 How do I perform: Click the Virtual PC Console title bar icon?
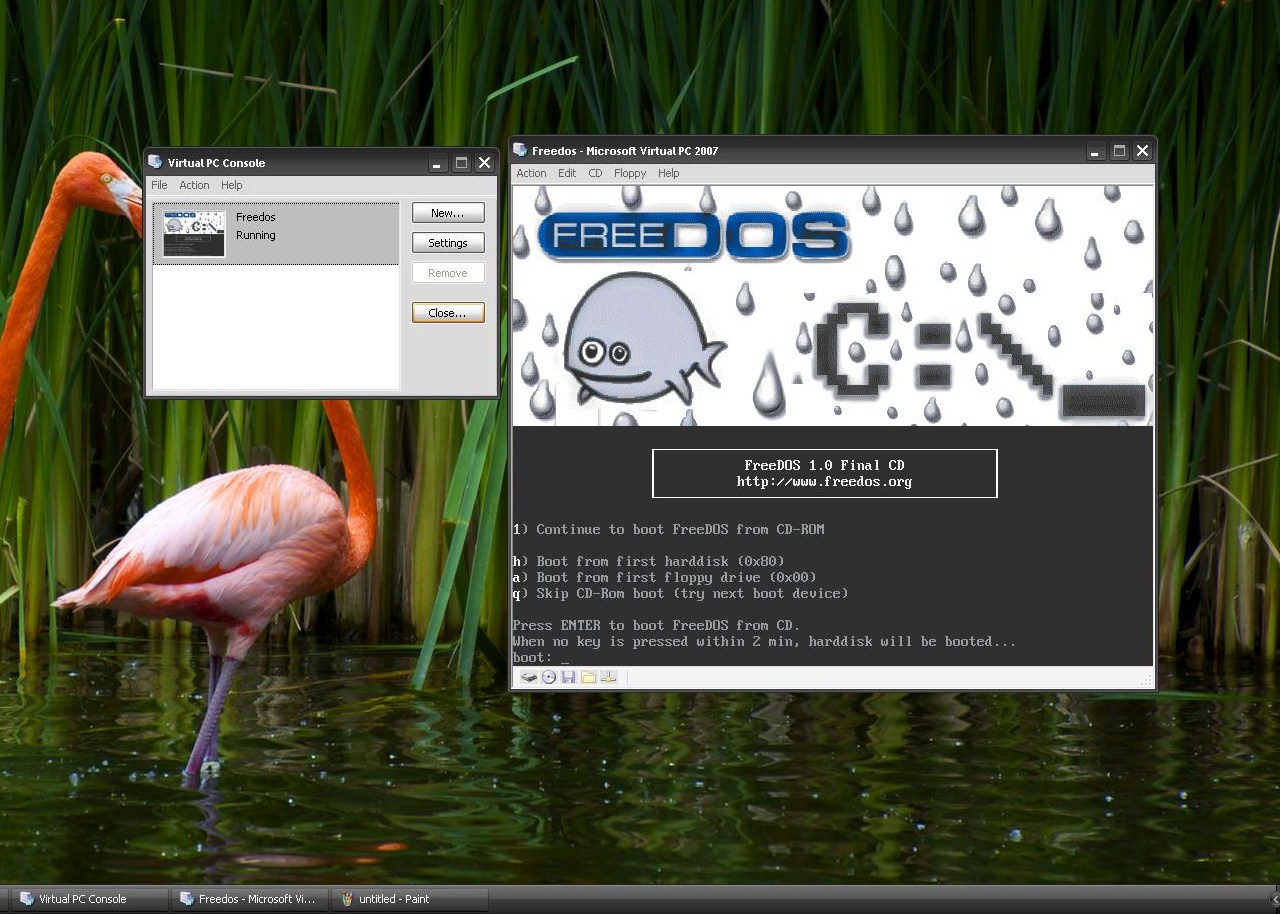point(155,162)
